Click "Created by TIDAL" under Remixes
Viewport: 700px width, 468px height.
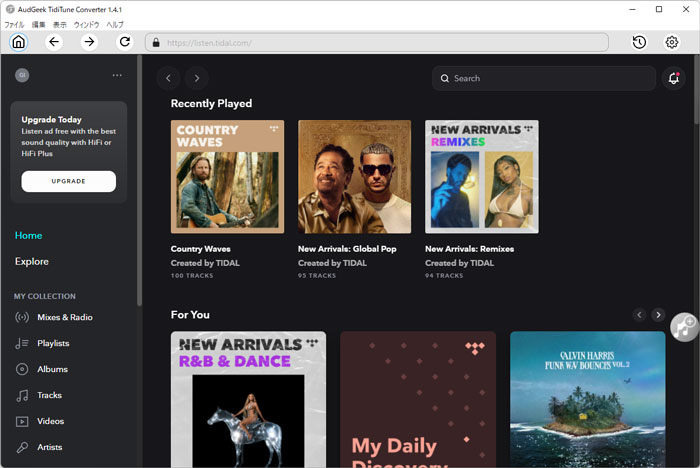point(459,263)
